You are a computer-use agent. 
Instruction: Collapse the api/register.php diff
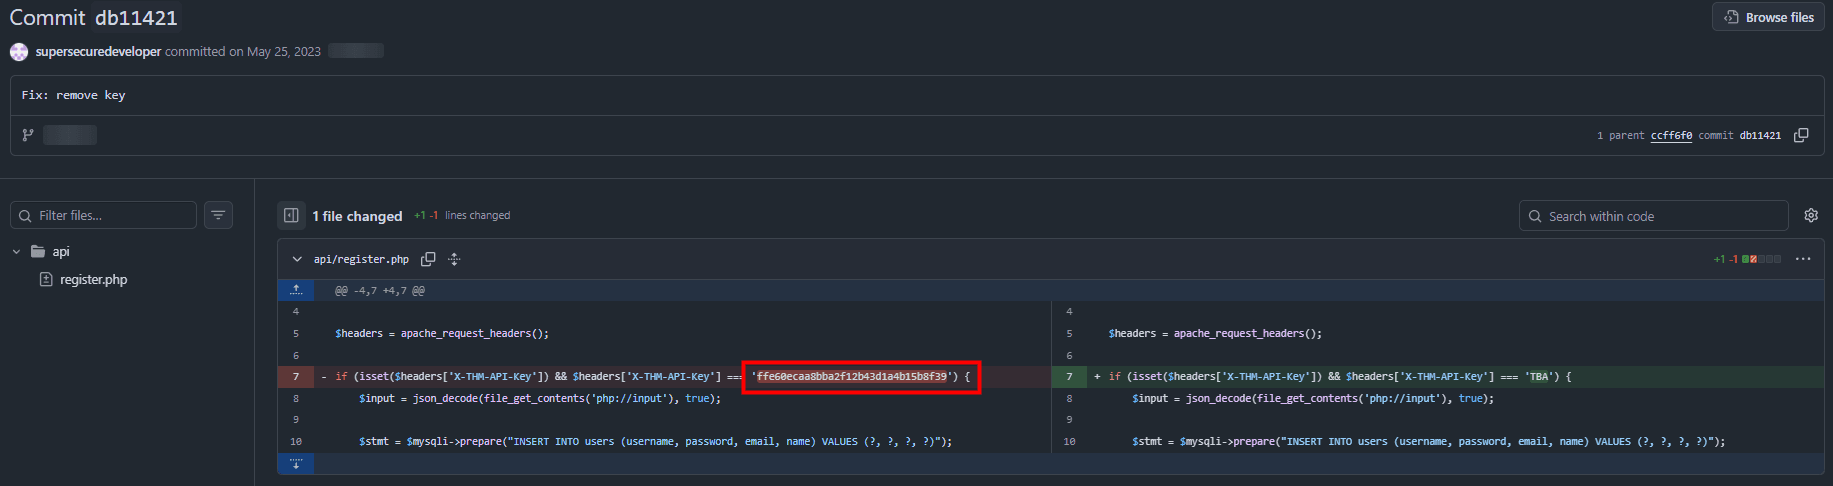[297, 259]
